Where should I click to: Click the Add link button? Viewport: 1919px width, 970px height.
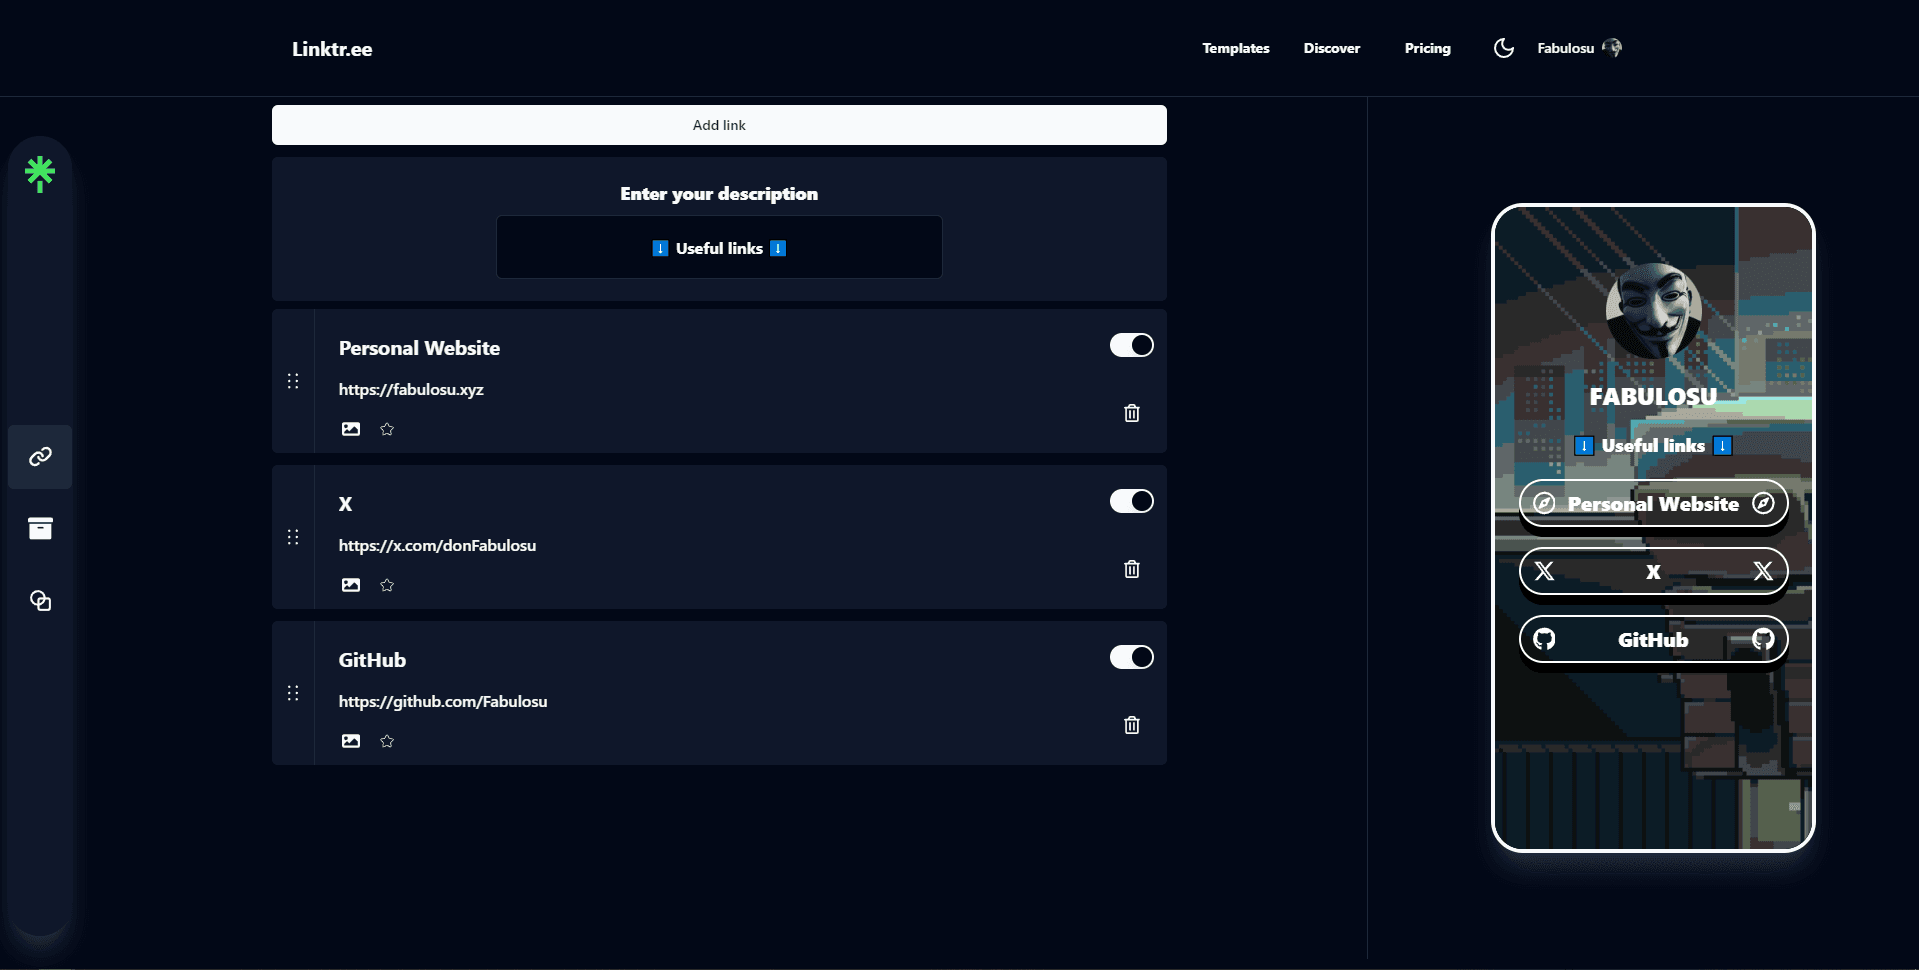pos(719,124)
